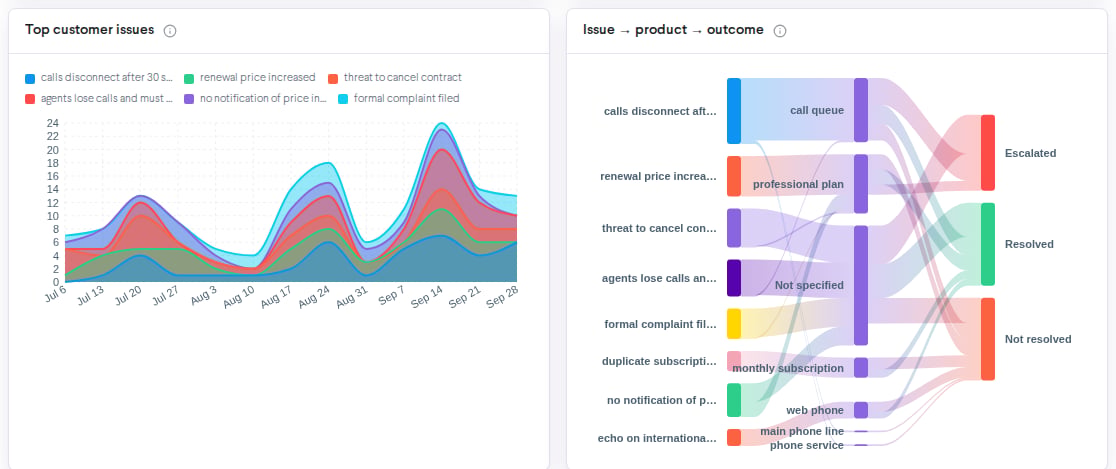Toggle 'agents lose calls and must...' legend entry
The width and height of the screenshot is (1116, 469).
click(x=99, y=98)
